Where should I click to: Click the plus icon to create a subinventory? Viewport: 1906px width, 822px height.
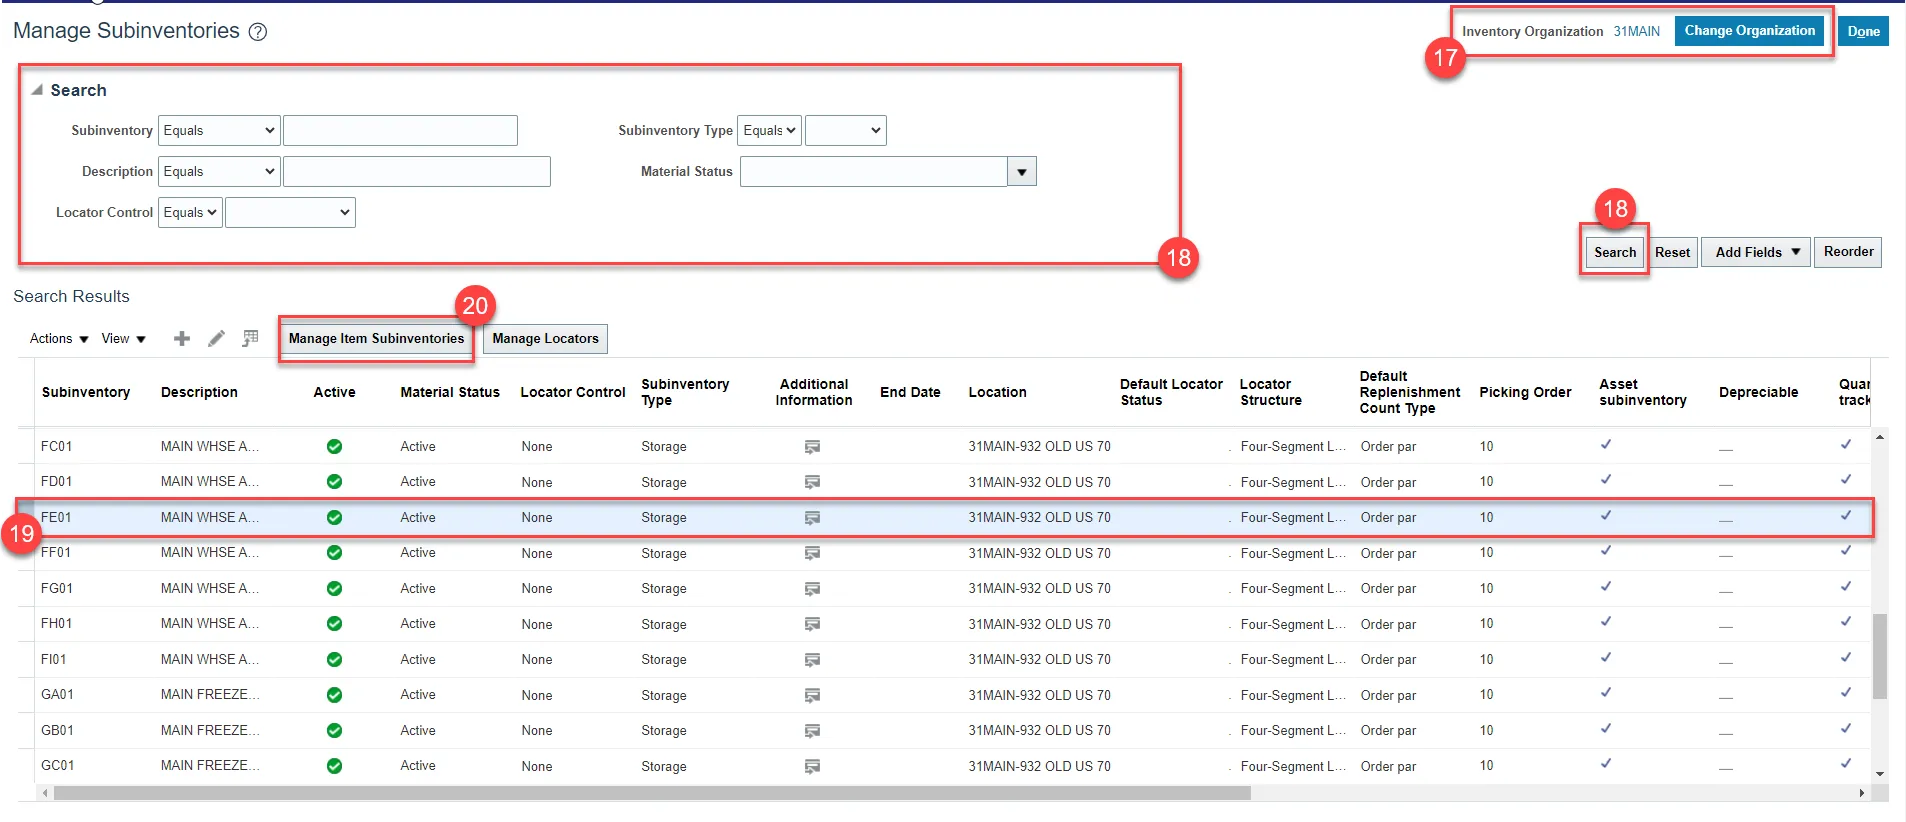click(182, 339)
